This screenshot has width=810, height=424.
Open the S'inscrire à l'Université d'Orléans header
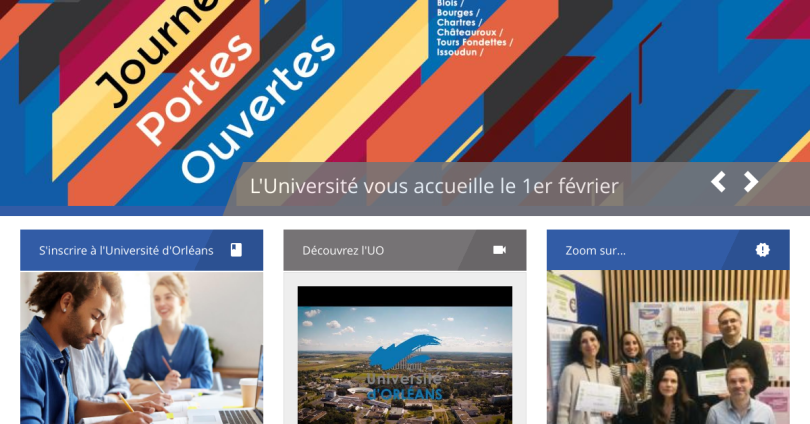click(x=142, y=250)
